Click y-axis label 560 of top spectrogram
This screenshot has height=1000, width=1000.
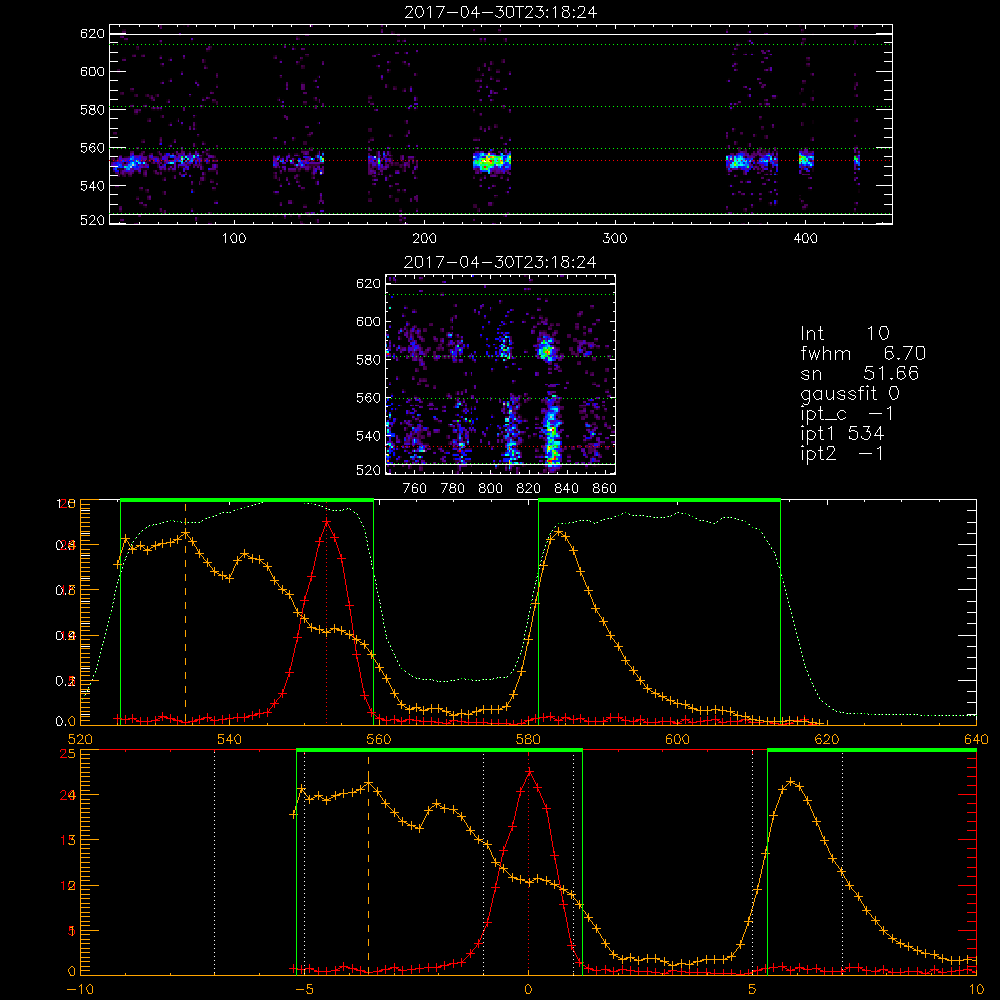click(x=92, y=147)
